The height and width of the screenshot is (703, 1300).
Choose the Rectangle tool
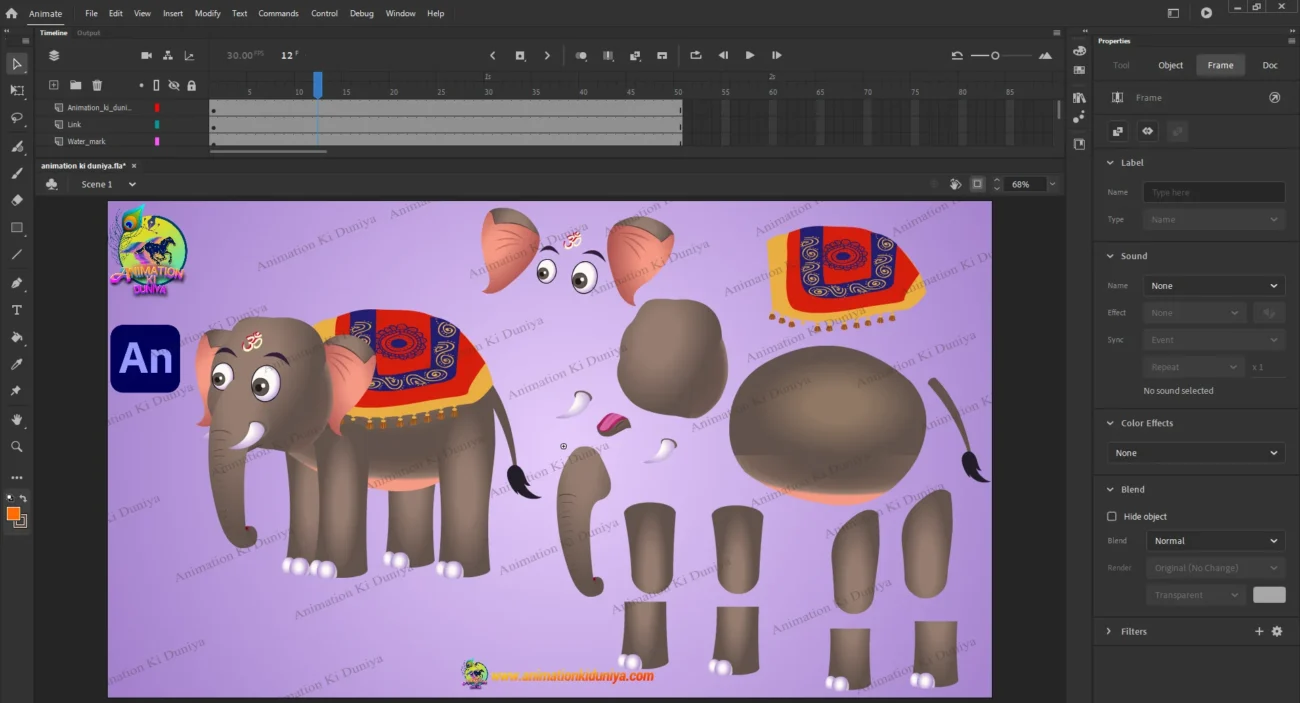[x=17, y=228]
